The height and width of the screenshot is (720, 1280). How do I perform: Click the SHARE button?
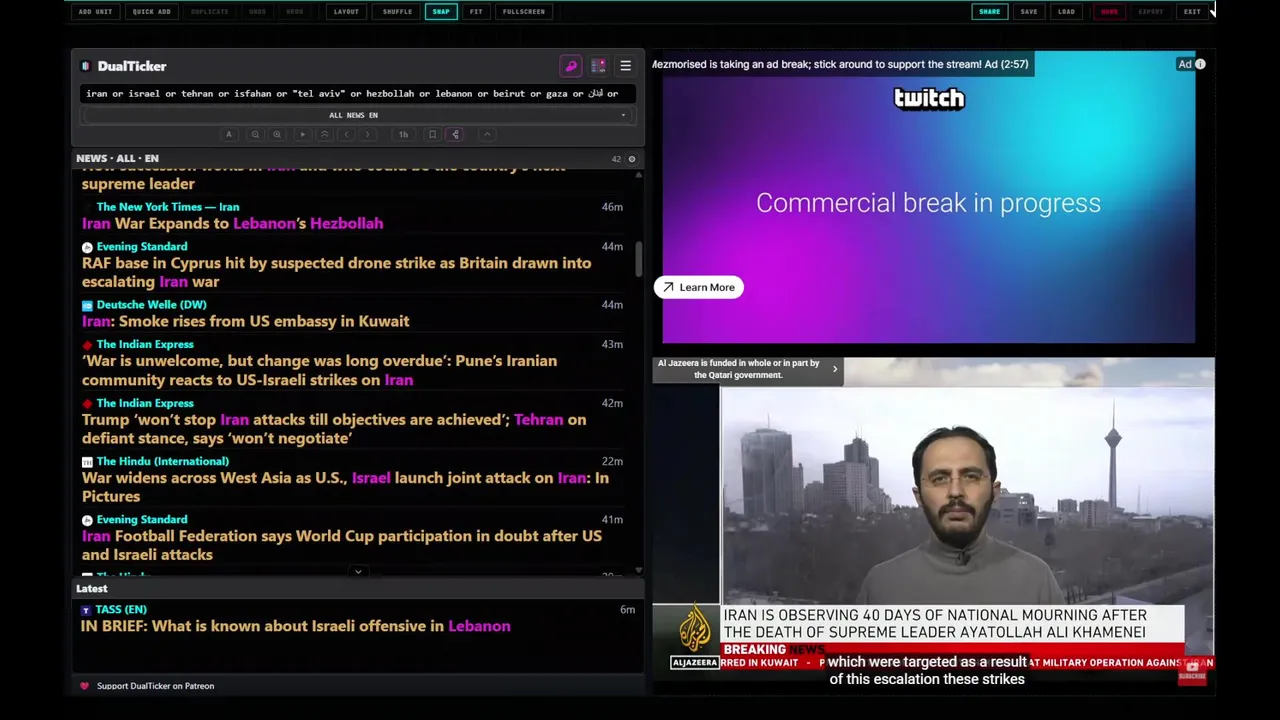(x=989, y=12)
